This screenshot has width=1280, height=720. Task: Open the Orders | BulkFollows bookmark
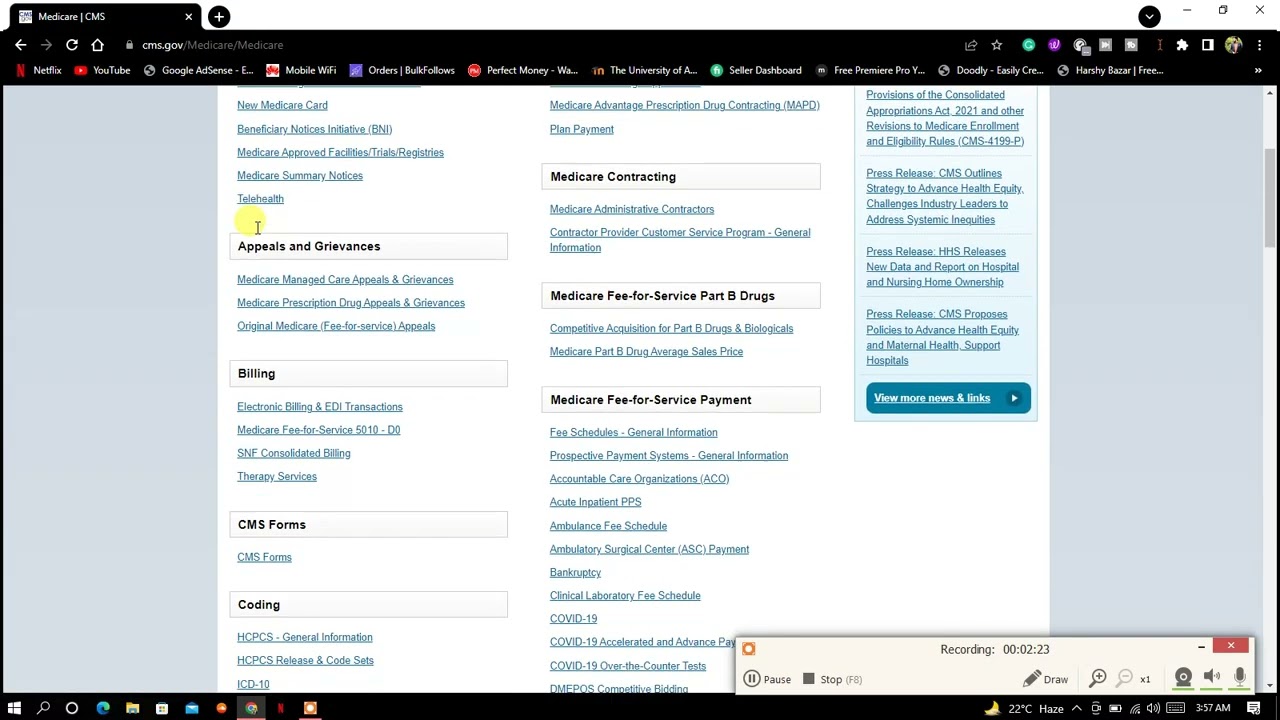(401, 70)
